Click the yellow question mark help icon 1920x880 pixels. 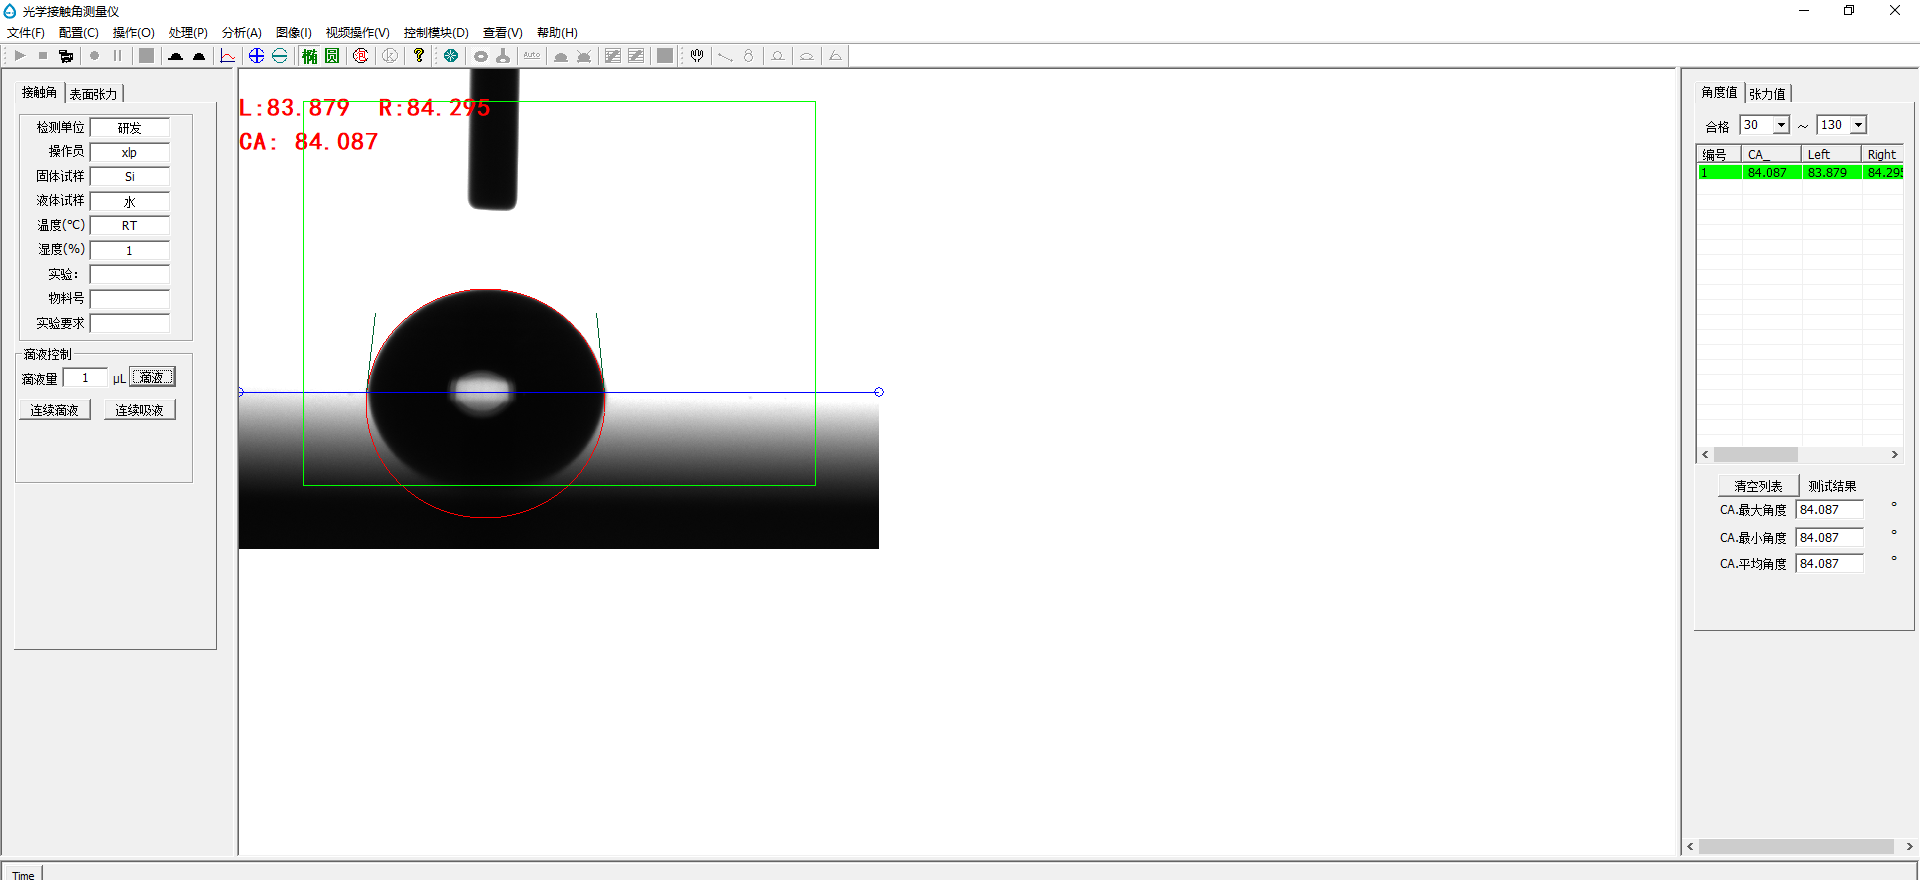(x=419, y=56)
